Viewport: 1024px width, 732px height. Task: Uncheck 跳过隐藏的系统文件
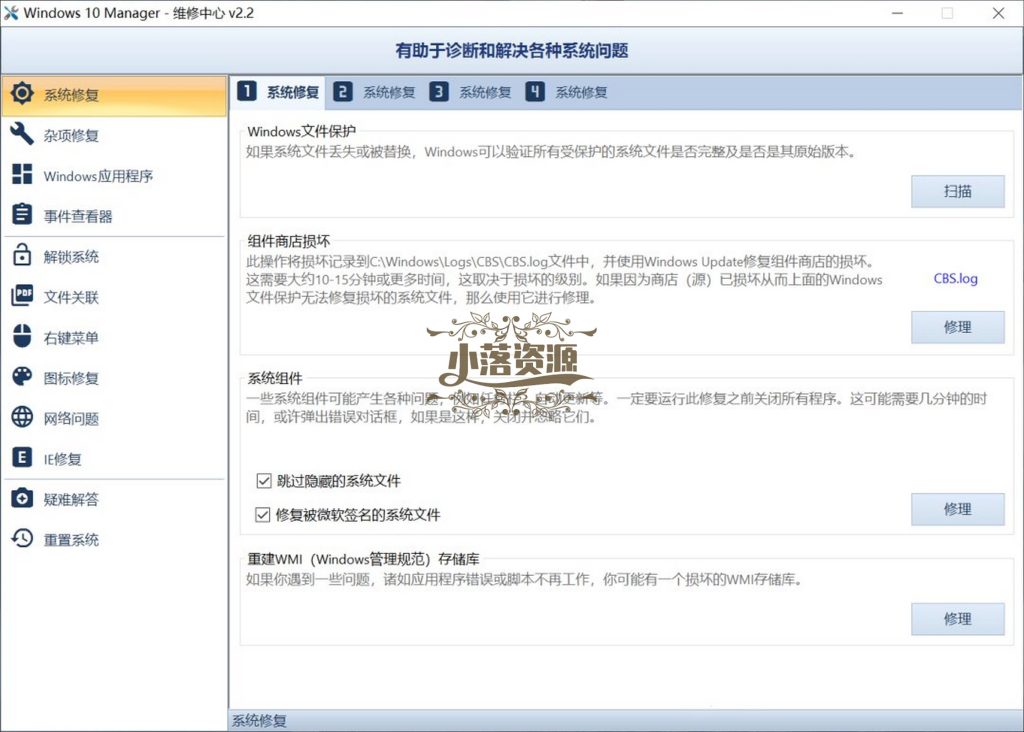264,481
